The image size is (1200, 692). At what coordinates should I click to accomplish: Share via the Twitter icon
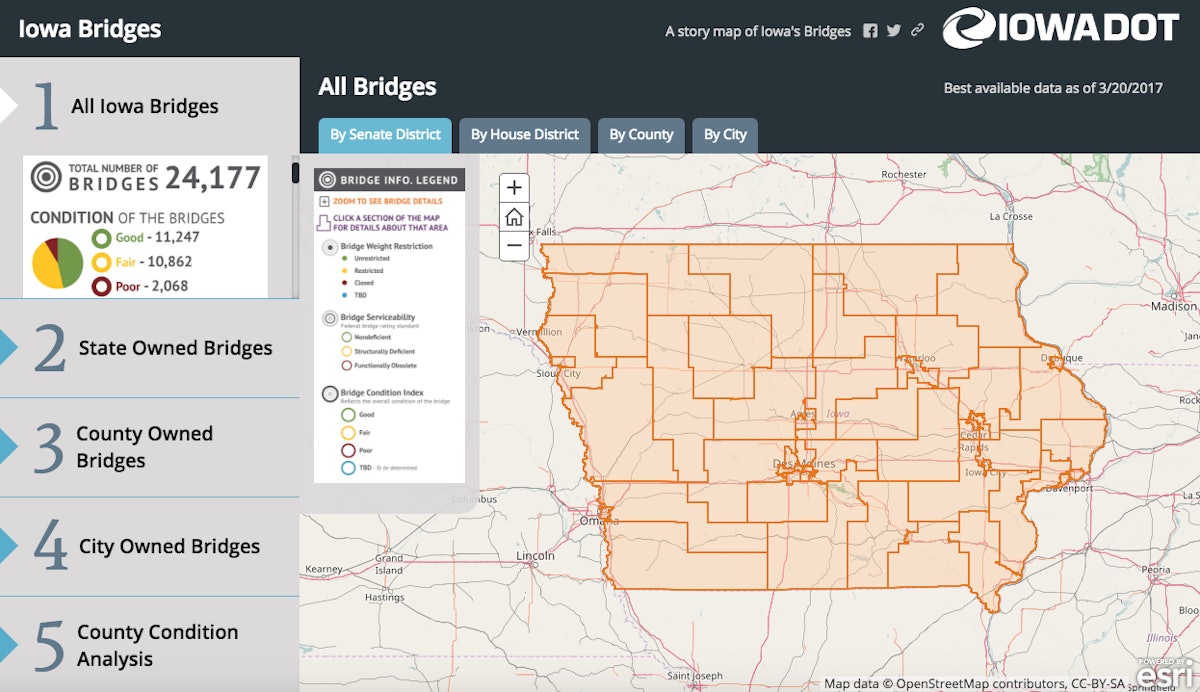coord(893,31)
